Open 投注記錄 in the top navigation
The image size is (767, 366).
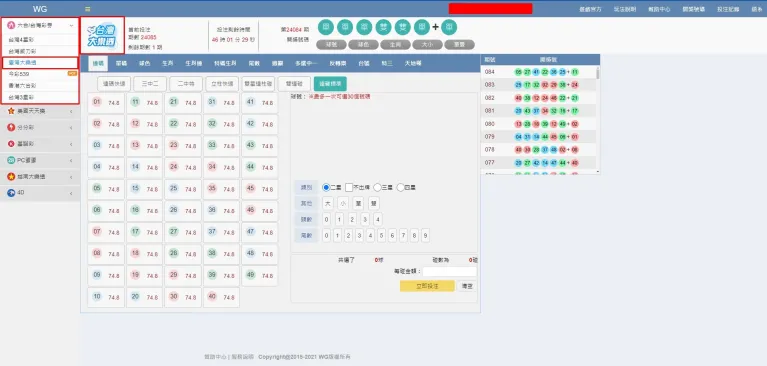(728, 9)
